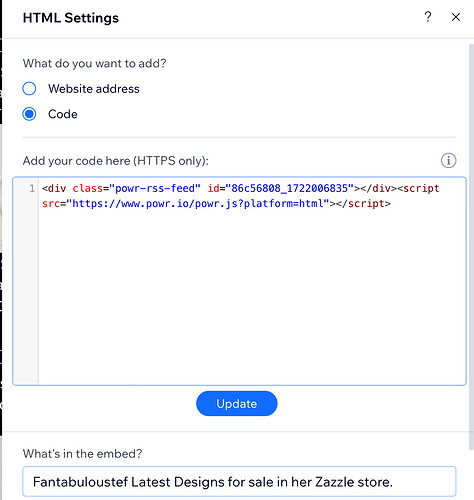Click the Update button
Image resolution: width=474 pixels, height=500 pixels.
pyautogui.click(x=237, y=403)
